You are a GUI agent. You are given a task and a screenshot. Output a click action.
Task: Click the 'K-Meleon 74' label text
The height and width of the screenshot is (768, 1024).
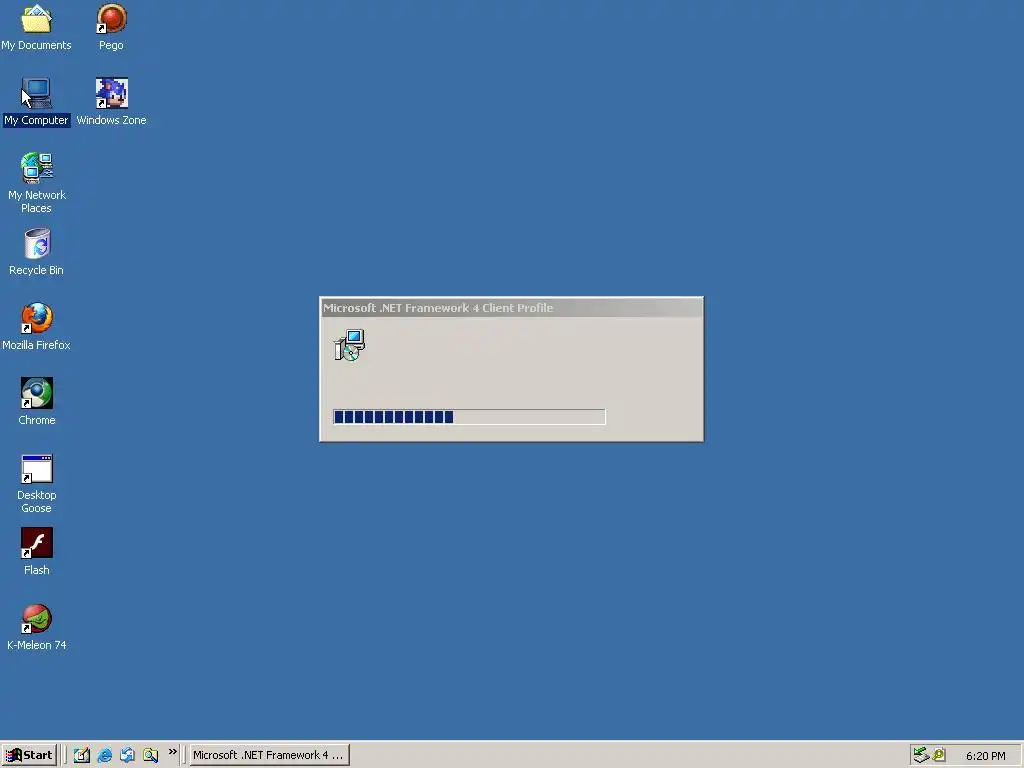37,645
